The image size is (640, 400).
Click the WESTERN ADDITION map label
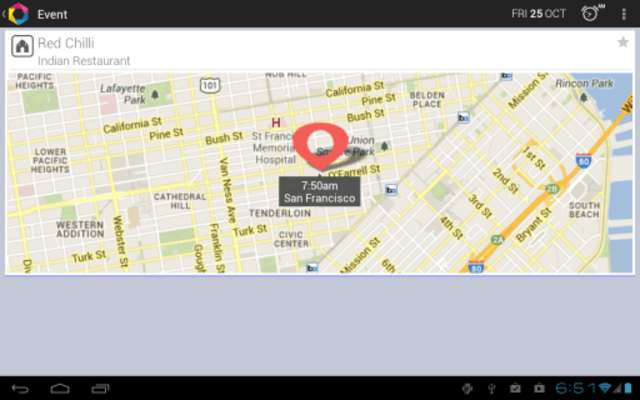[80, 229]
